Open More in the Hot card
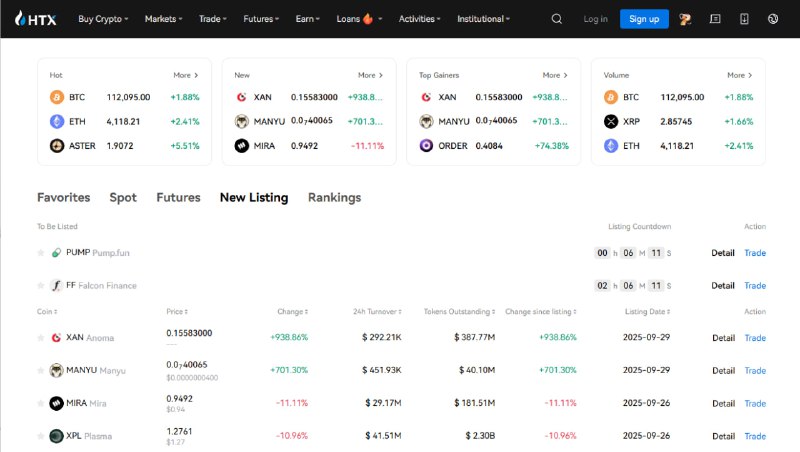This screenshot has height=452, width=800. point(186,75)
